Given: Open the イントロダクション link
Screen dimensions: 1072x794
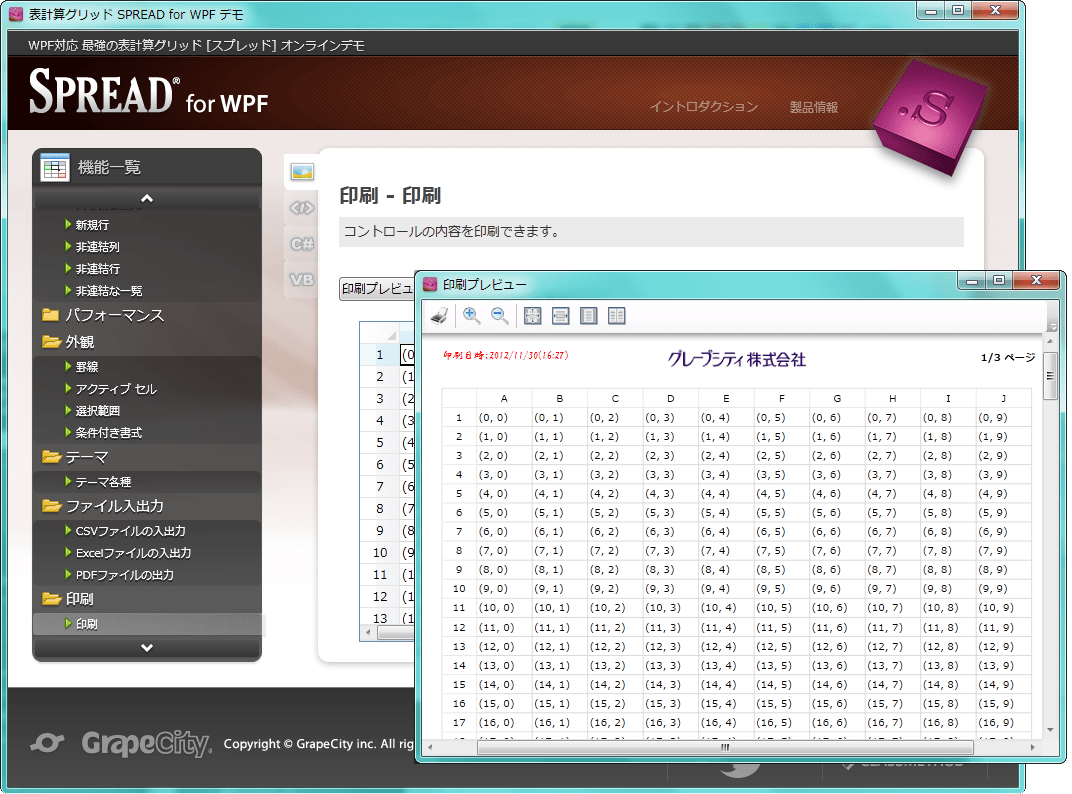Looking at the screenshot, I should coord(703,107).
